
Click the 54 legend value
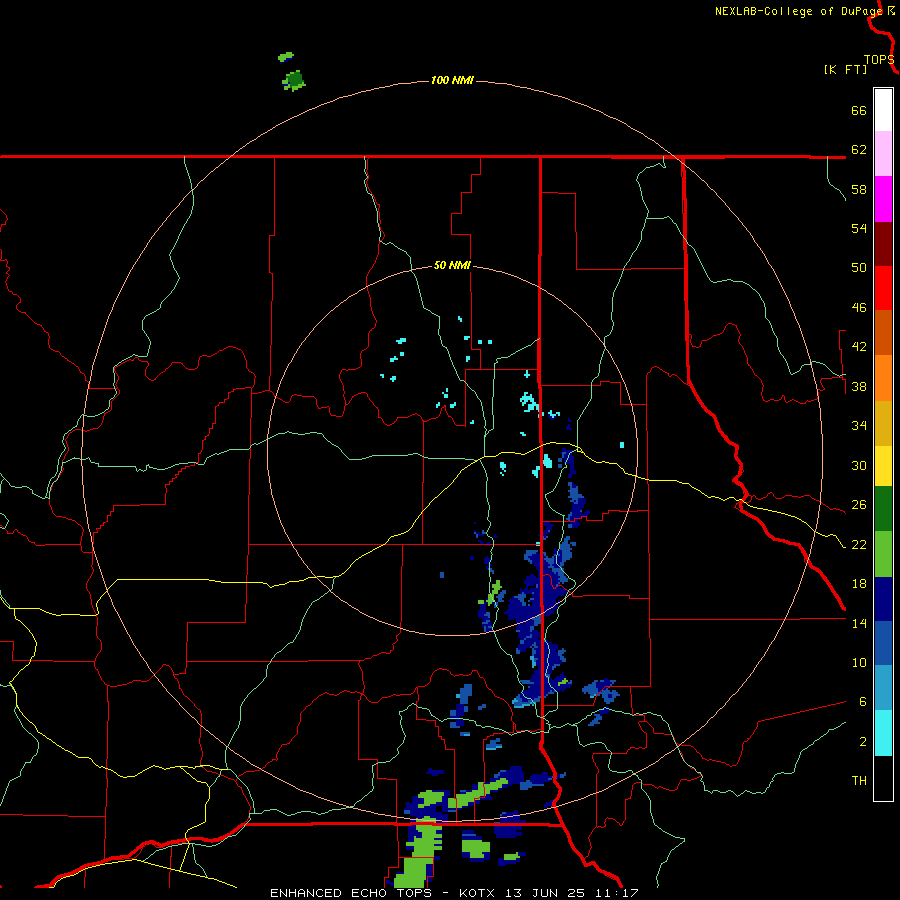click(x=859, y=228)
